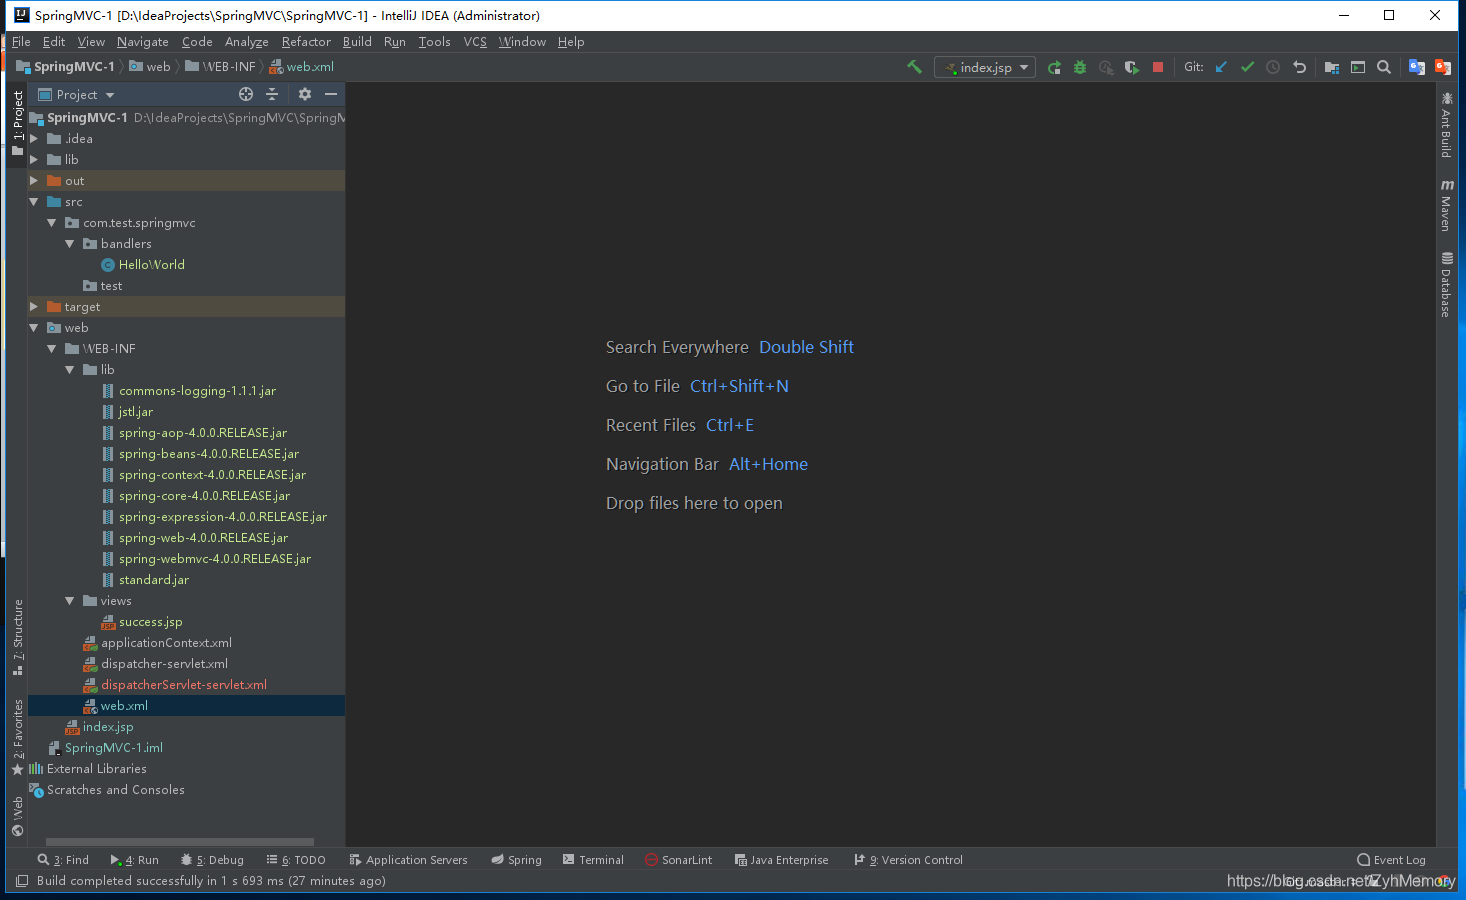
Task: Open the VCS menu
Action: (x=475, y=42)
